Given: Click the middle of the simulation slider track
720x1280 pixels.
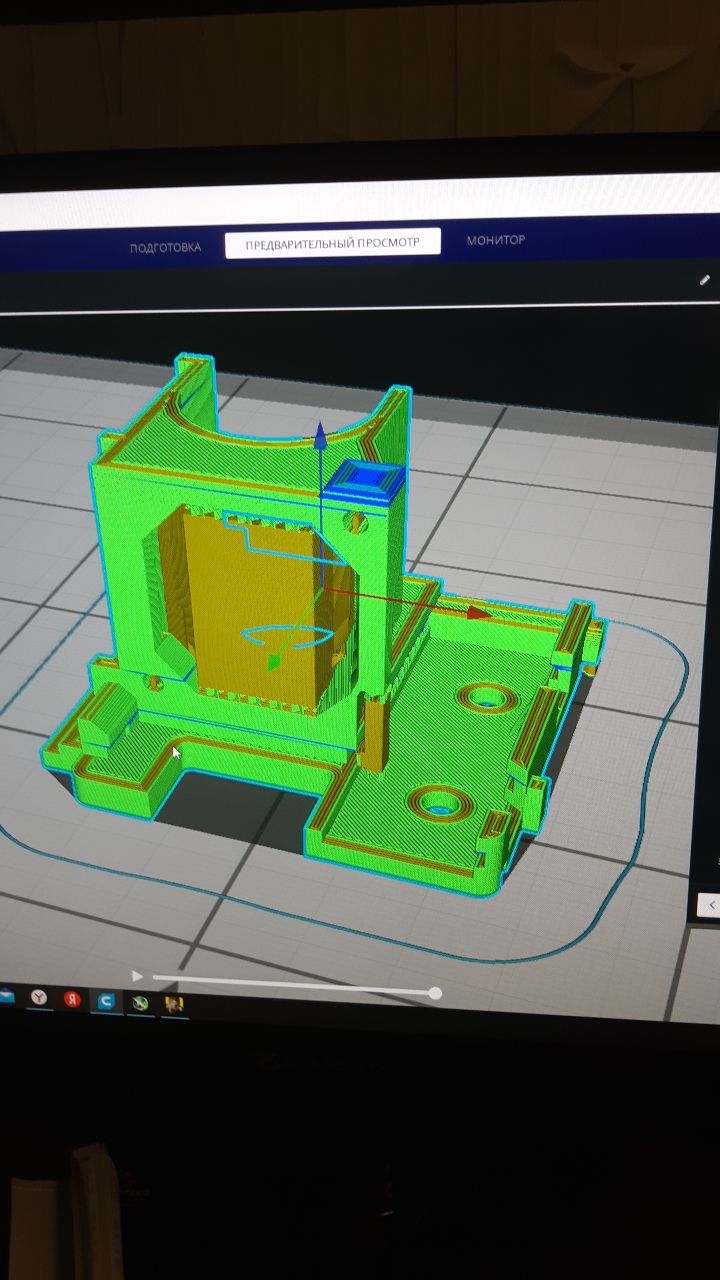Looking at the screenshot, I should click(x=293, y=985).
